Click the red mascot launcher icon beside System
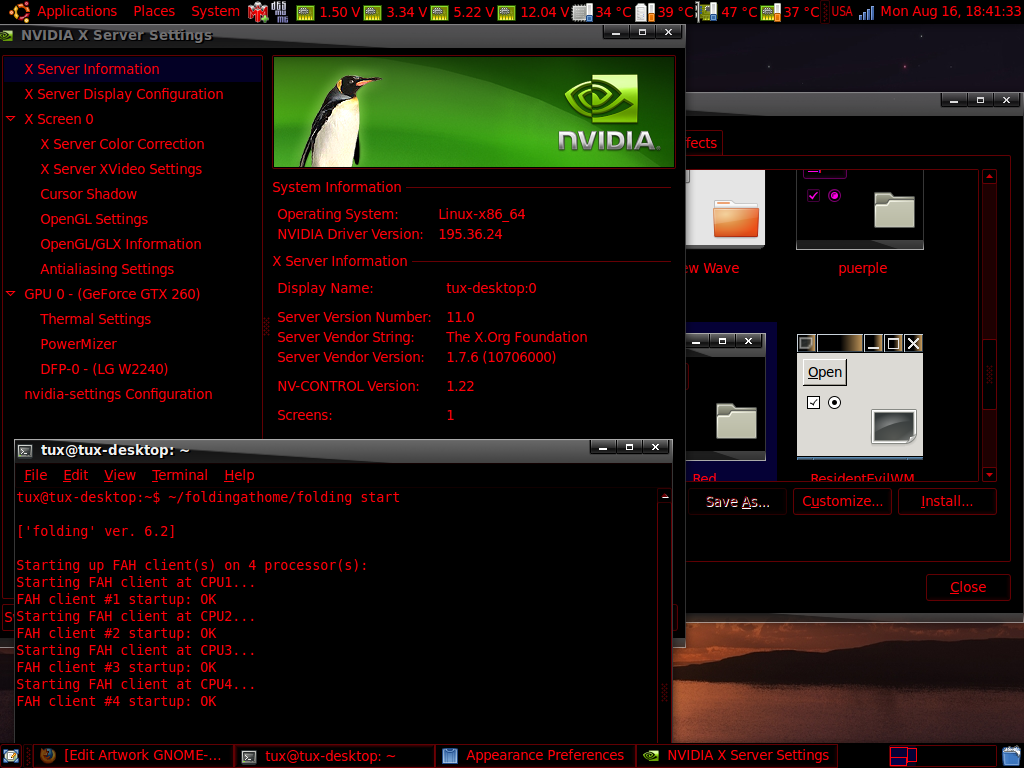Screen dimensions: 1024x768 tap(257, 12)
